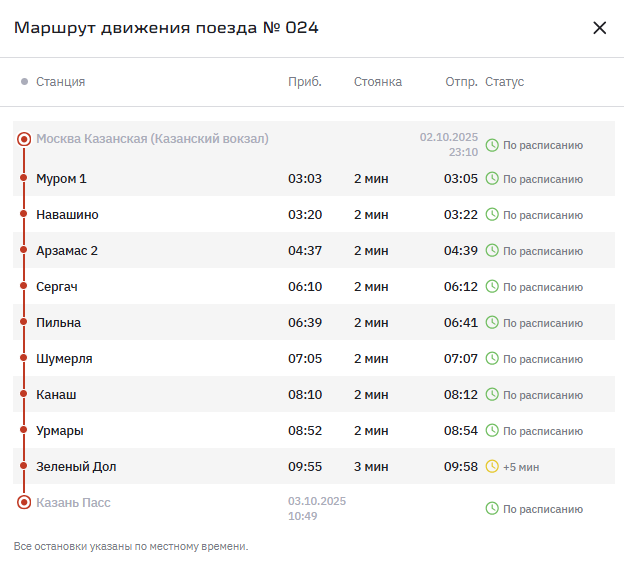This screenshot has width=624, height=564.
Task: Click the destination station marker at Казань Пасс
Action: point(24,502)
